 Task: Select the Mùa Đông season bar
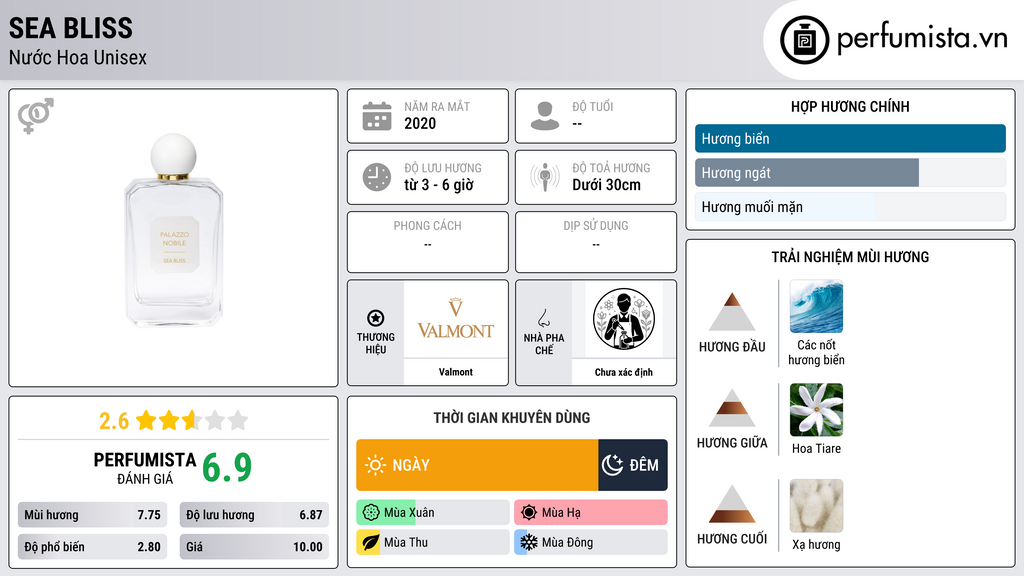tap(591, 543)
